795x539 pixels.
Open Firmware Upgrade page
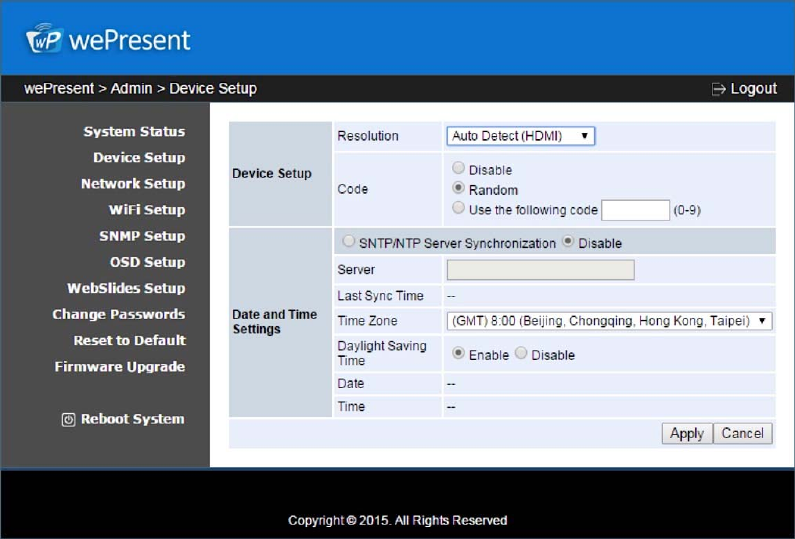click(x=120, y=367)
